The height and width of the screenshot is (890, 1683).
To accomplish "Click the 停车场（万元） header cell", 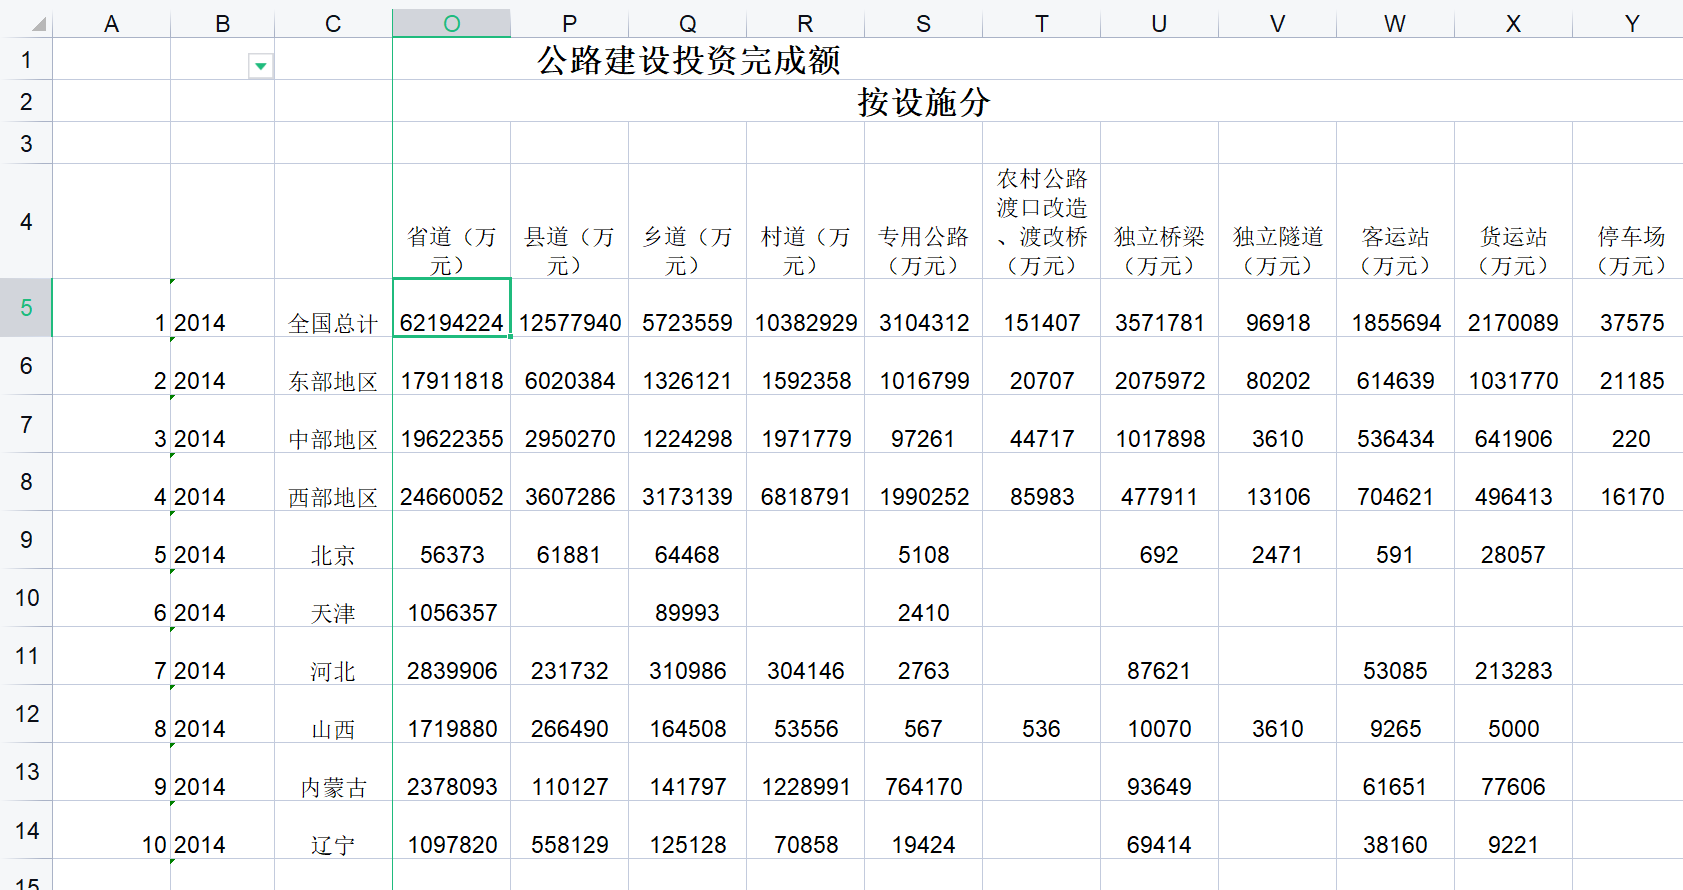I will (1631, 250).
